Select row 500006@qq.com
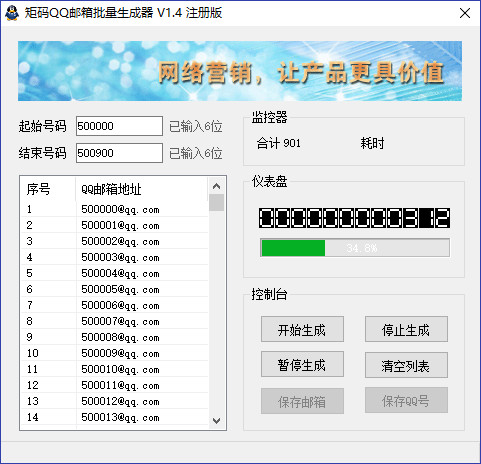The image size is (481, 464). pyautogui.click(x=115, y=305)
